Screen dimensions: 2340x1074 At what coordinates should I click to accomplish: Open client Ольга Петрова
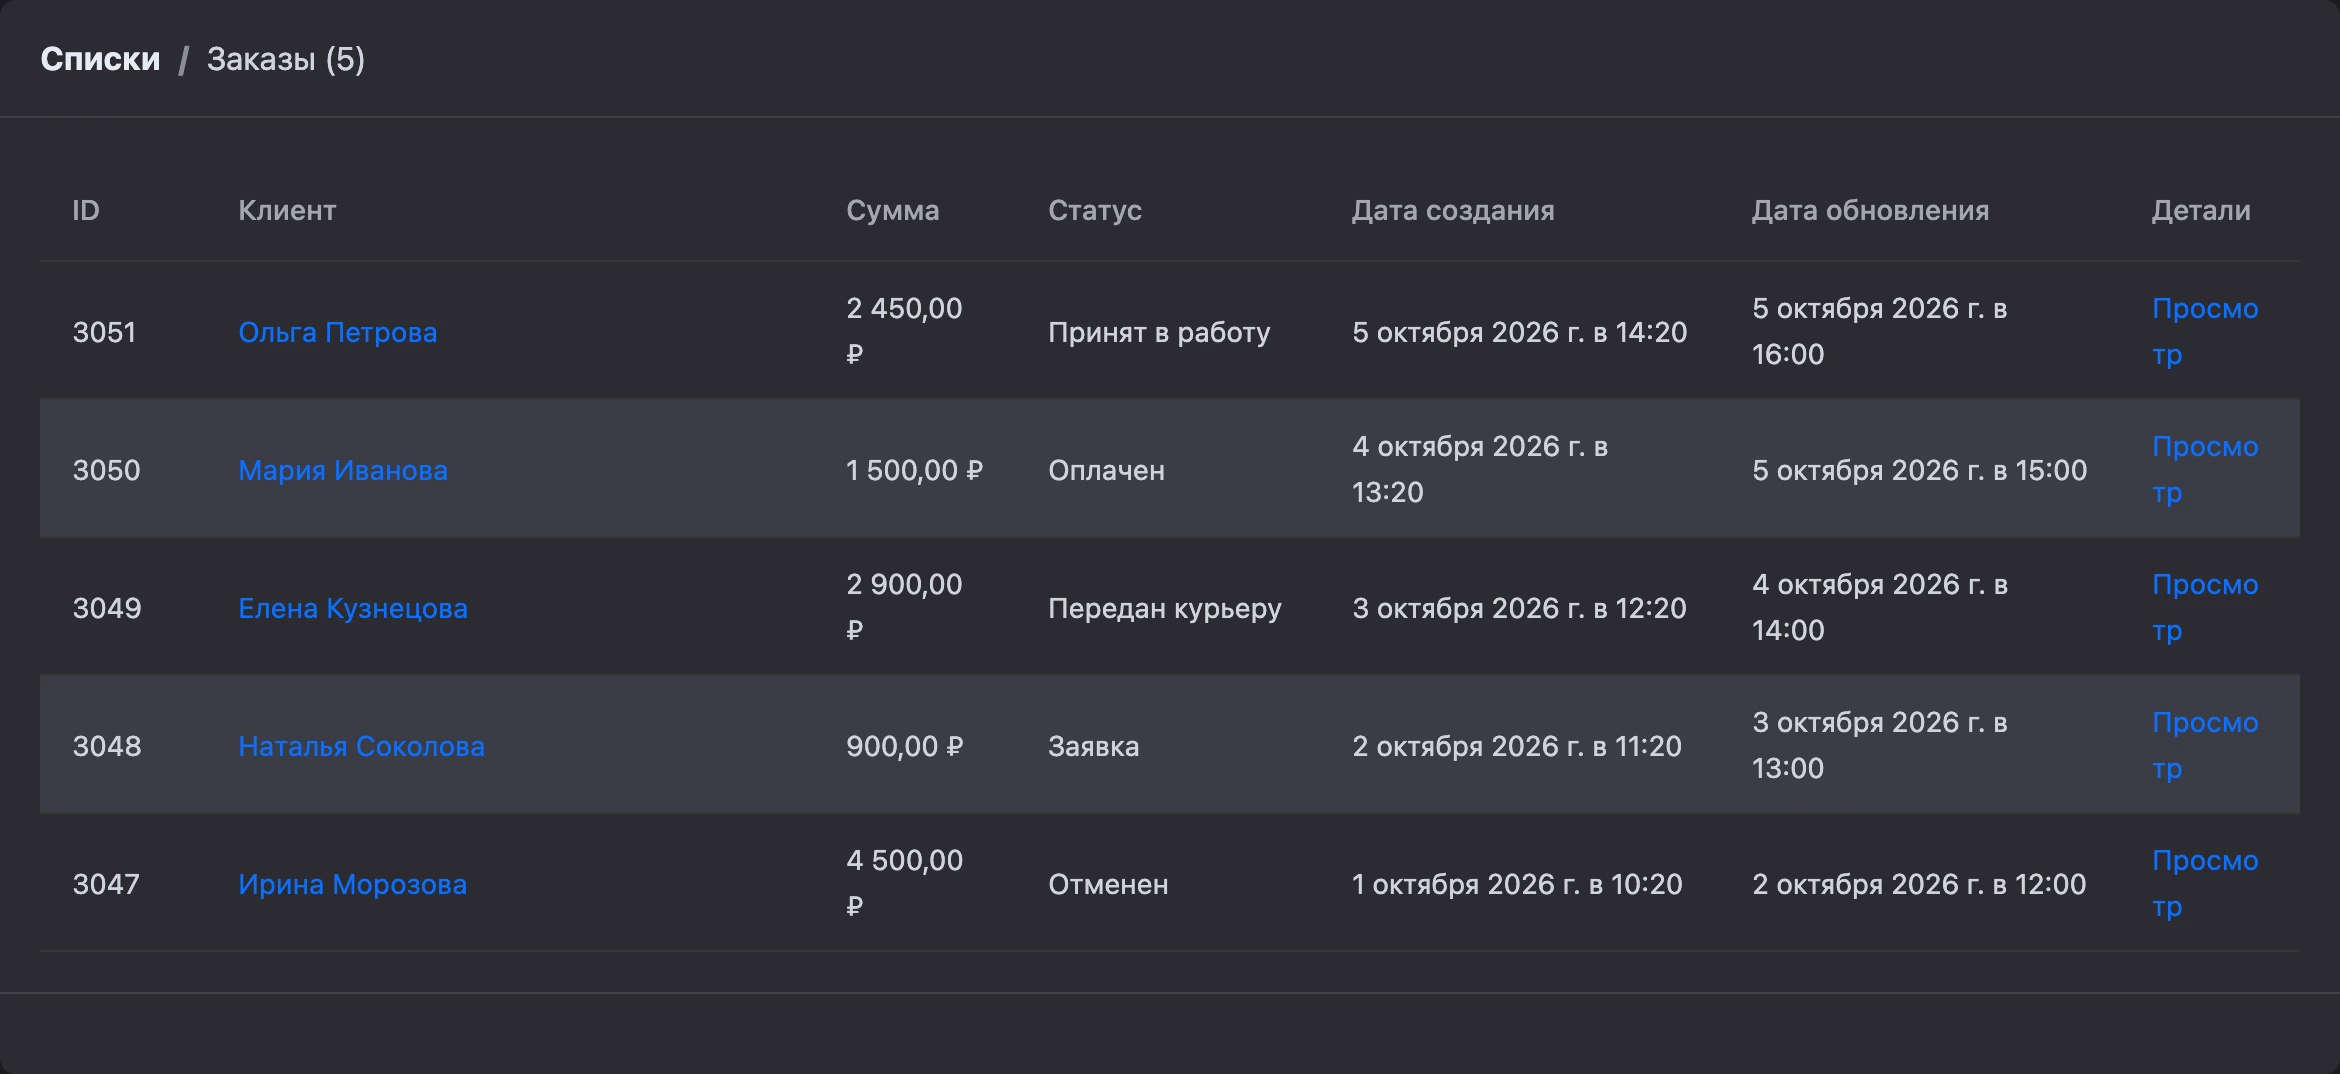[x=338, y=332]
